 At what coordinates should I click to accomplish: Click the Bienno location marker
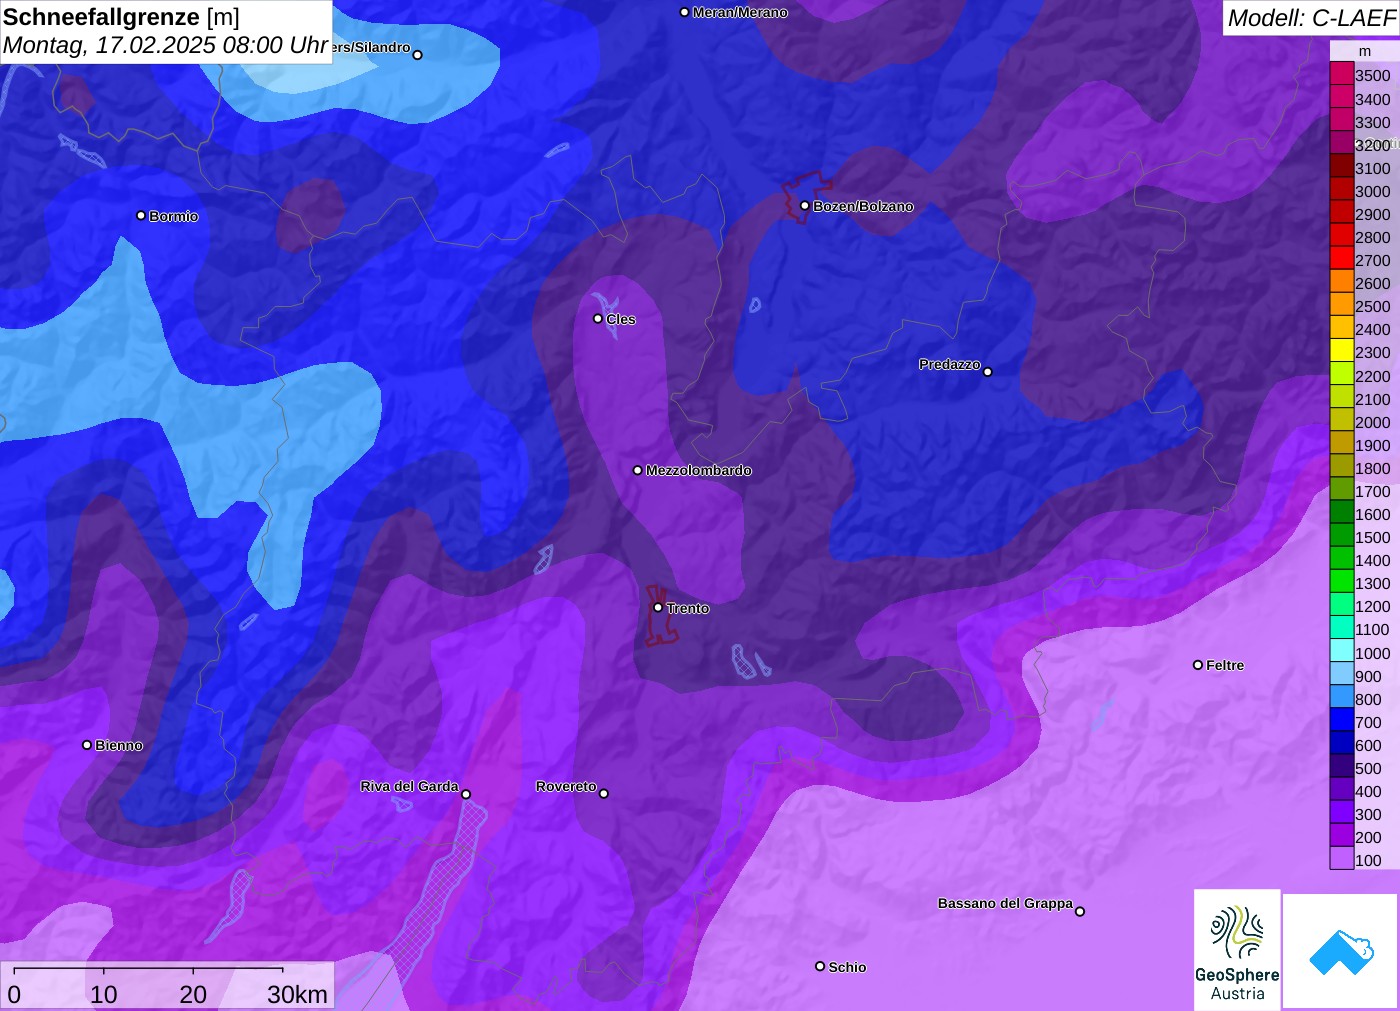pos(87,745)
